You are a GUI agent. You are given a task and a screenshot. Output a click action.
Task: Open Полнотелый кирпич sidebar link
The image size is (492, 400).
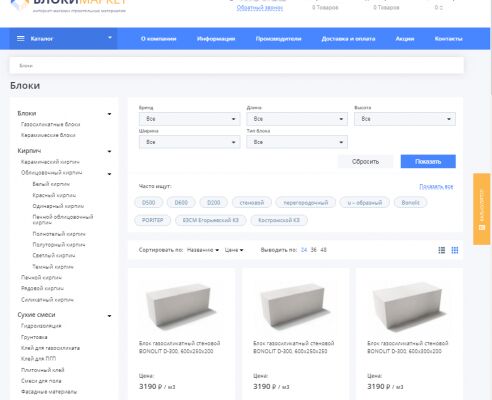click(59, 234)
